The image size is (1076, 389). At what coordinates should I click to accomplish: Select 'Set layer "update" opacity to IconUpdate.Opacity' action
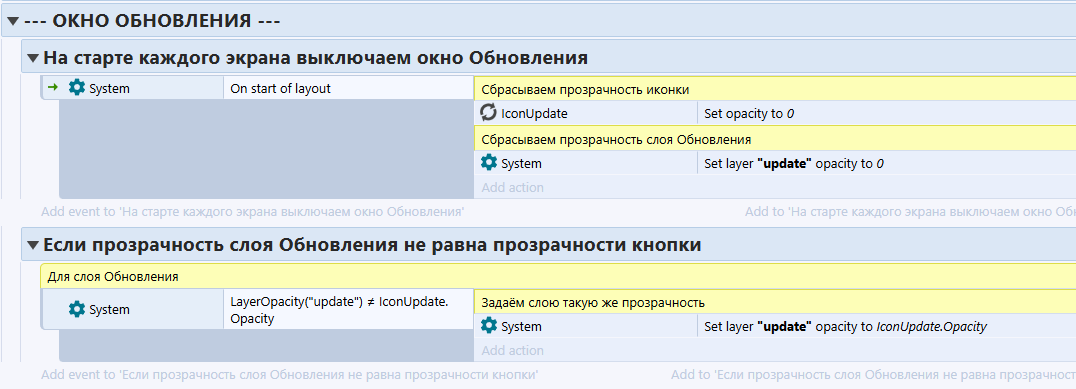click(x=886, y=327)
